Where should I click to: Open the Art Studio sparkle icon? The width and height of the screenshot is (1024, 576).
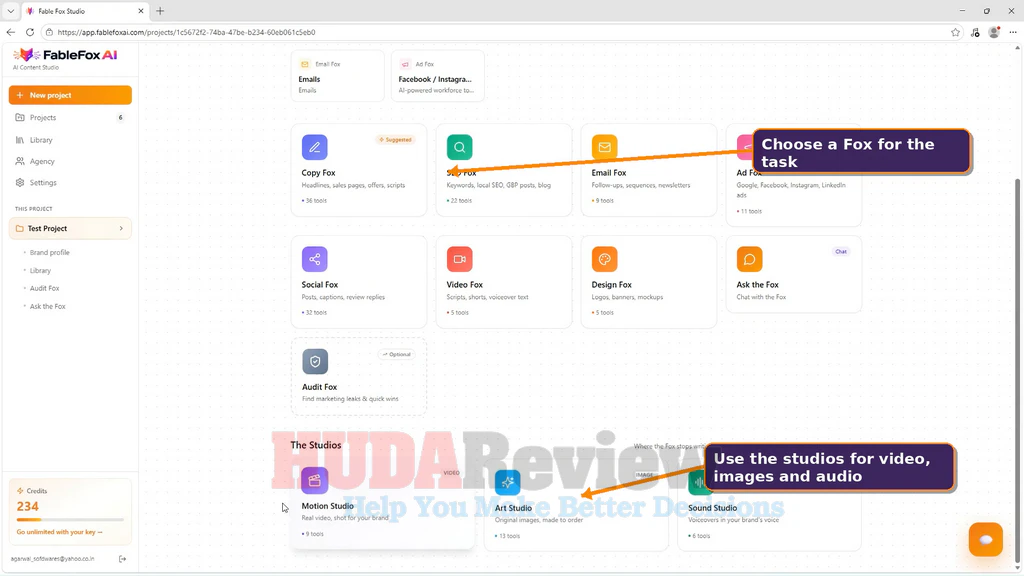click(507, 482)
